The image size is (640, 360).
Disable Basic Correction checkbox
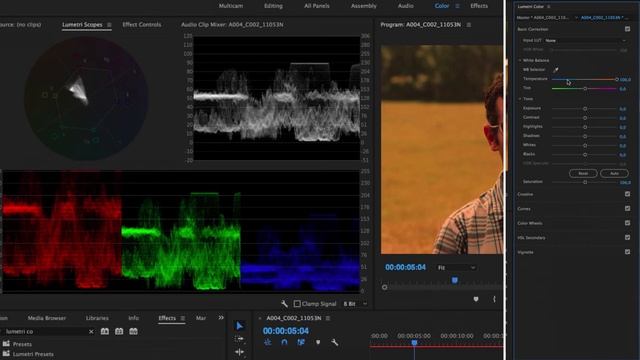627,29
